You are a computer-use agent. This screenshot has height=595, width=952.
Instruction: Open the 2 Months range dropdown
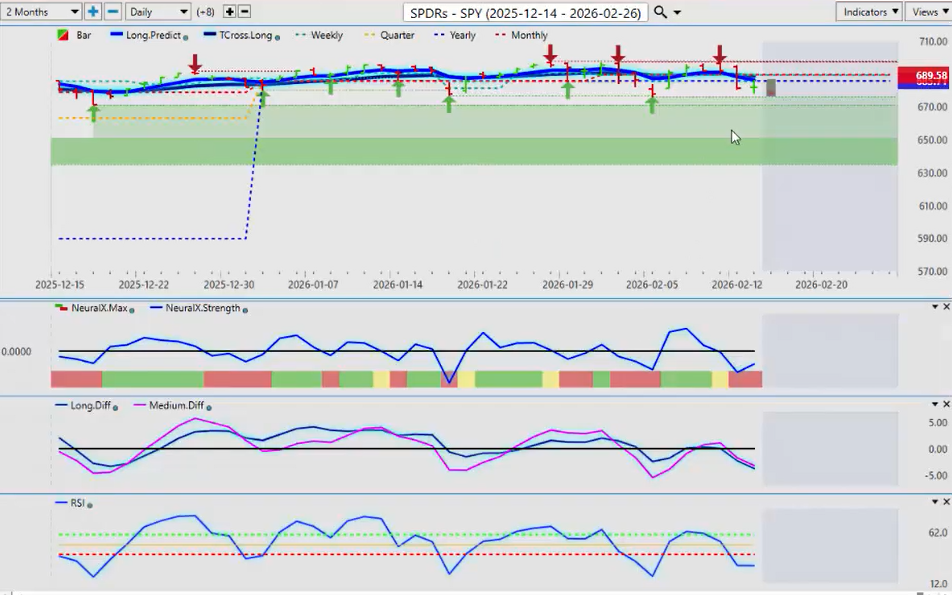pos(41,12)
